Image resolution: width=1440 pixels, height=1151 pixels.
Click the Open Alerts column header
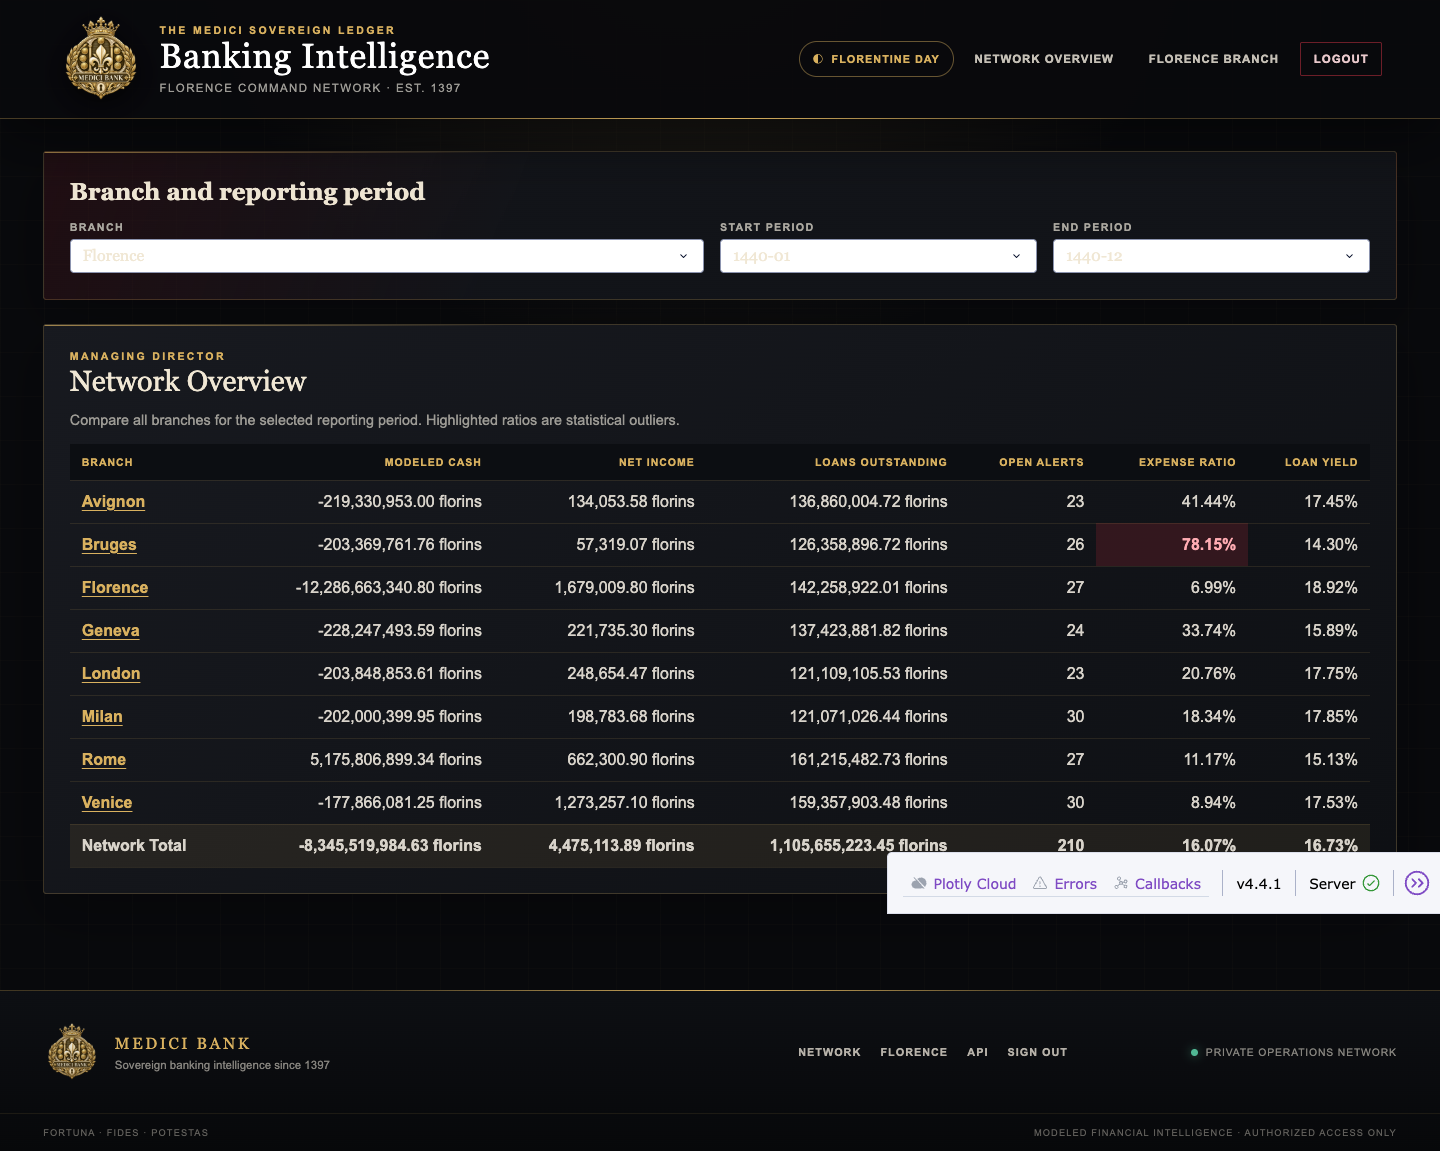pos(1041,462)
